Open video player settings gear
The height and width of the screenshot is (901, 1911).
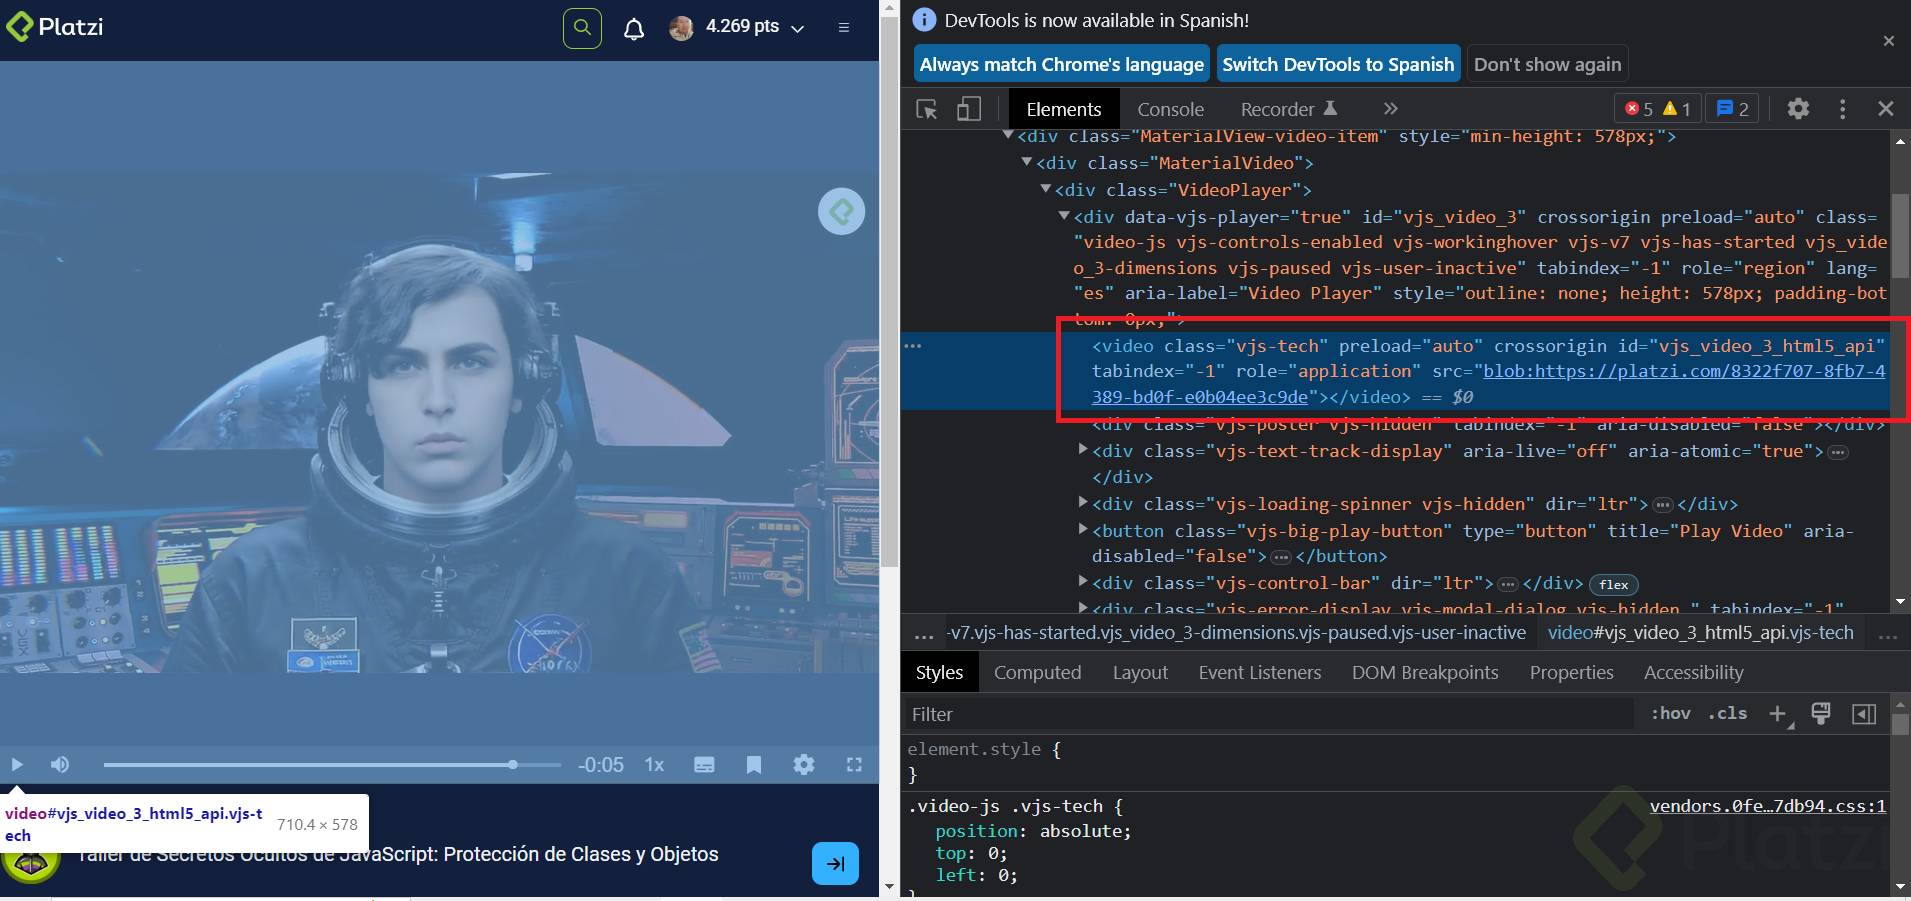tap(804, 765)
